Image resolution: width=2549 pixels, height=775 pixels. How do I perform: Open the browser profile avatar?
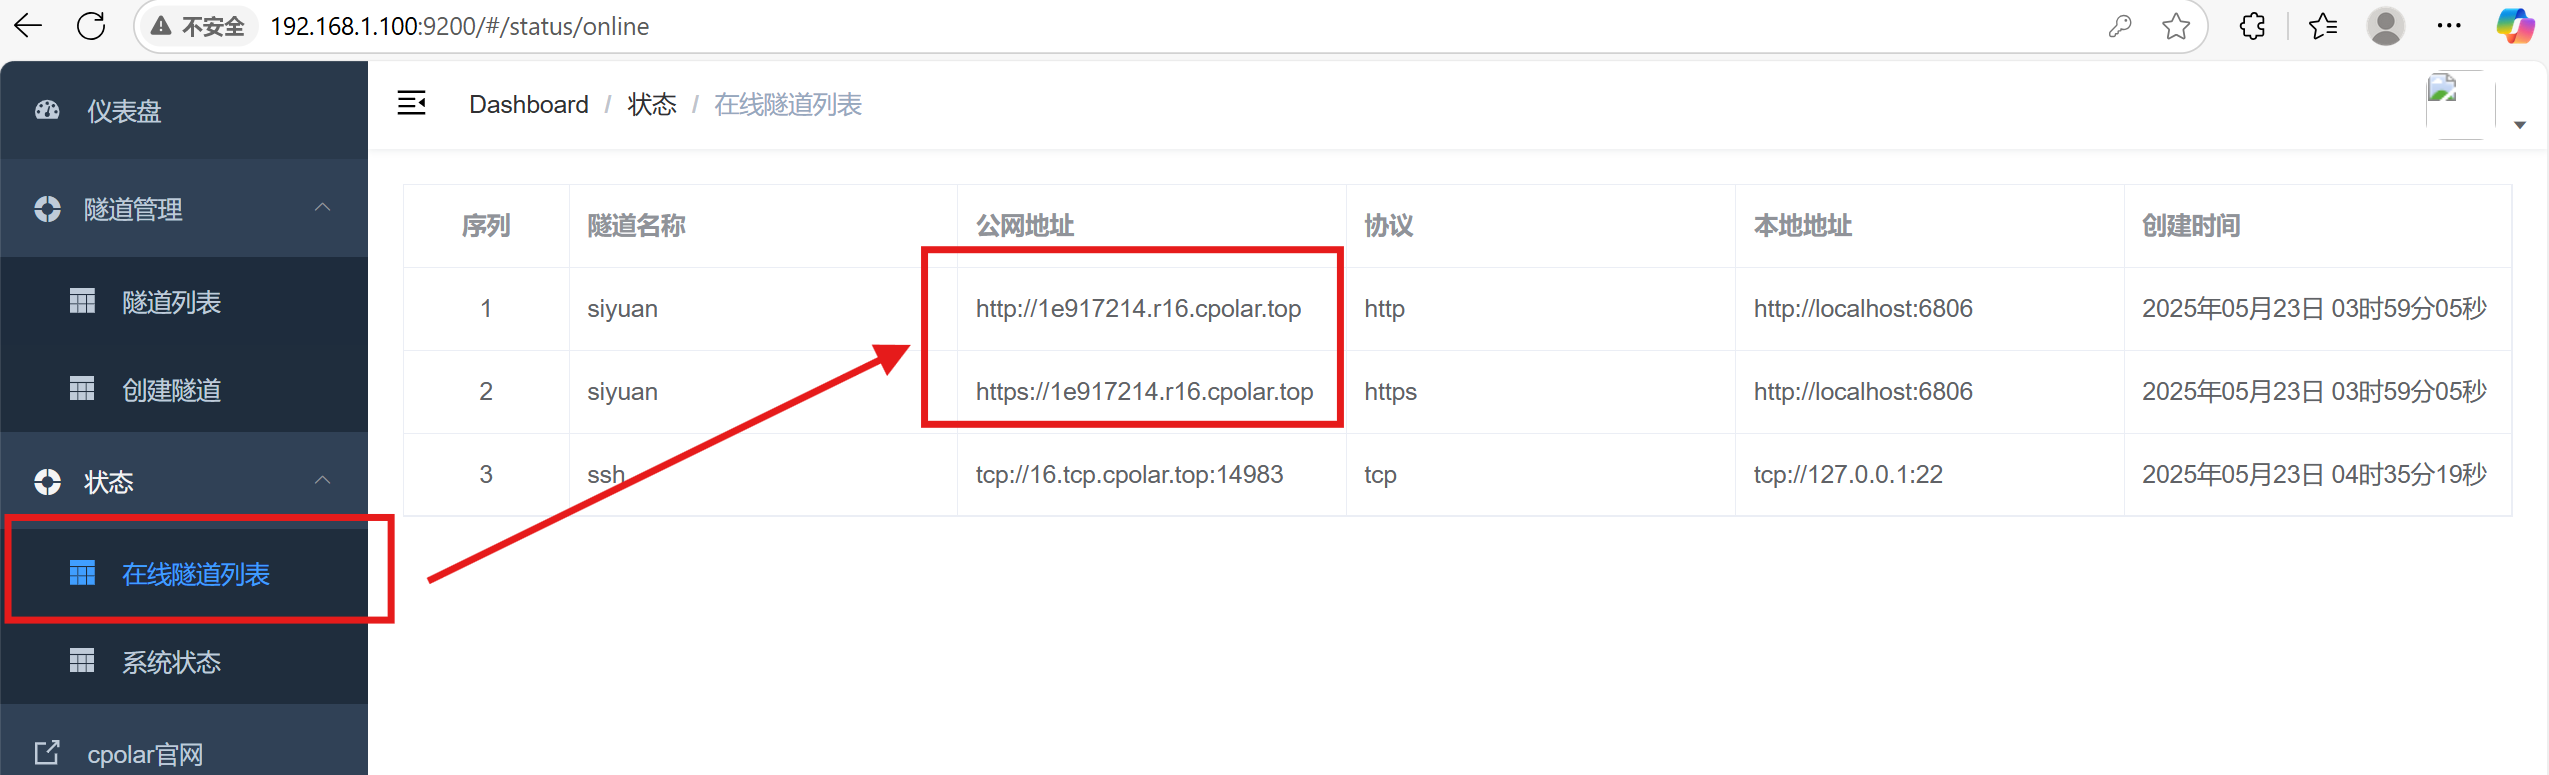[x=2385, y=26]
